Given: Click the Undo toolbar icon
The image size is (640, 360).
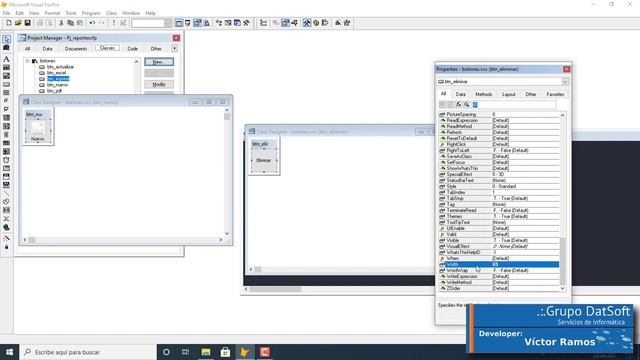Looking at the screenshot, I should 92,23.
